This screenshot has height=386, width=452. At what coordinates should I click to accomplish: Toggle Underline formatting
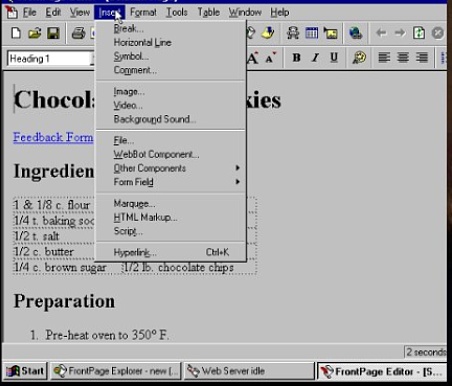click(x=334, y=58)
